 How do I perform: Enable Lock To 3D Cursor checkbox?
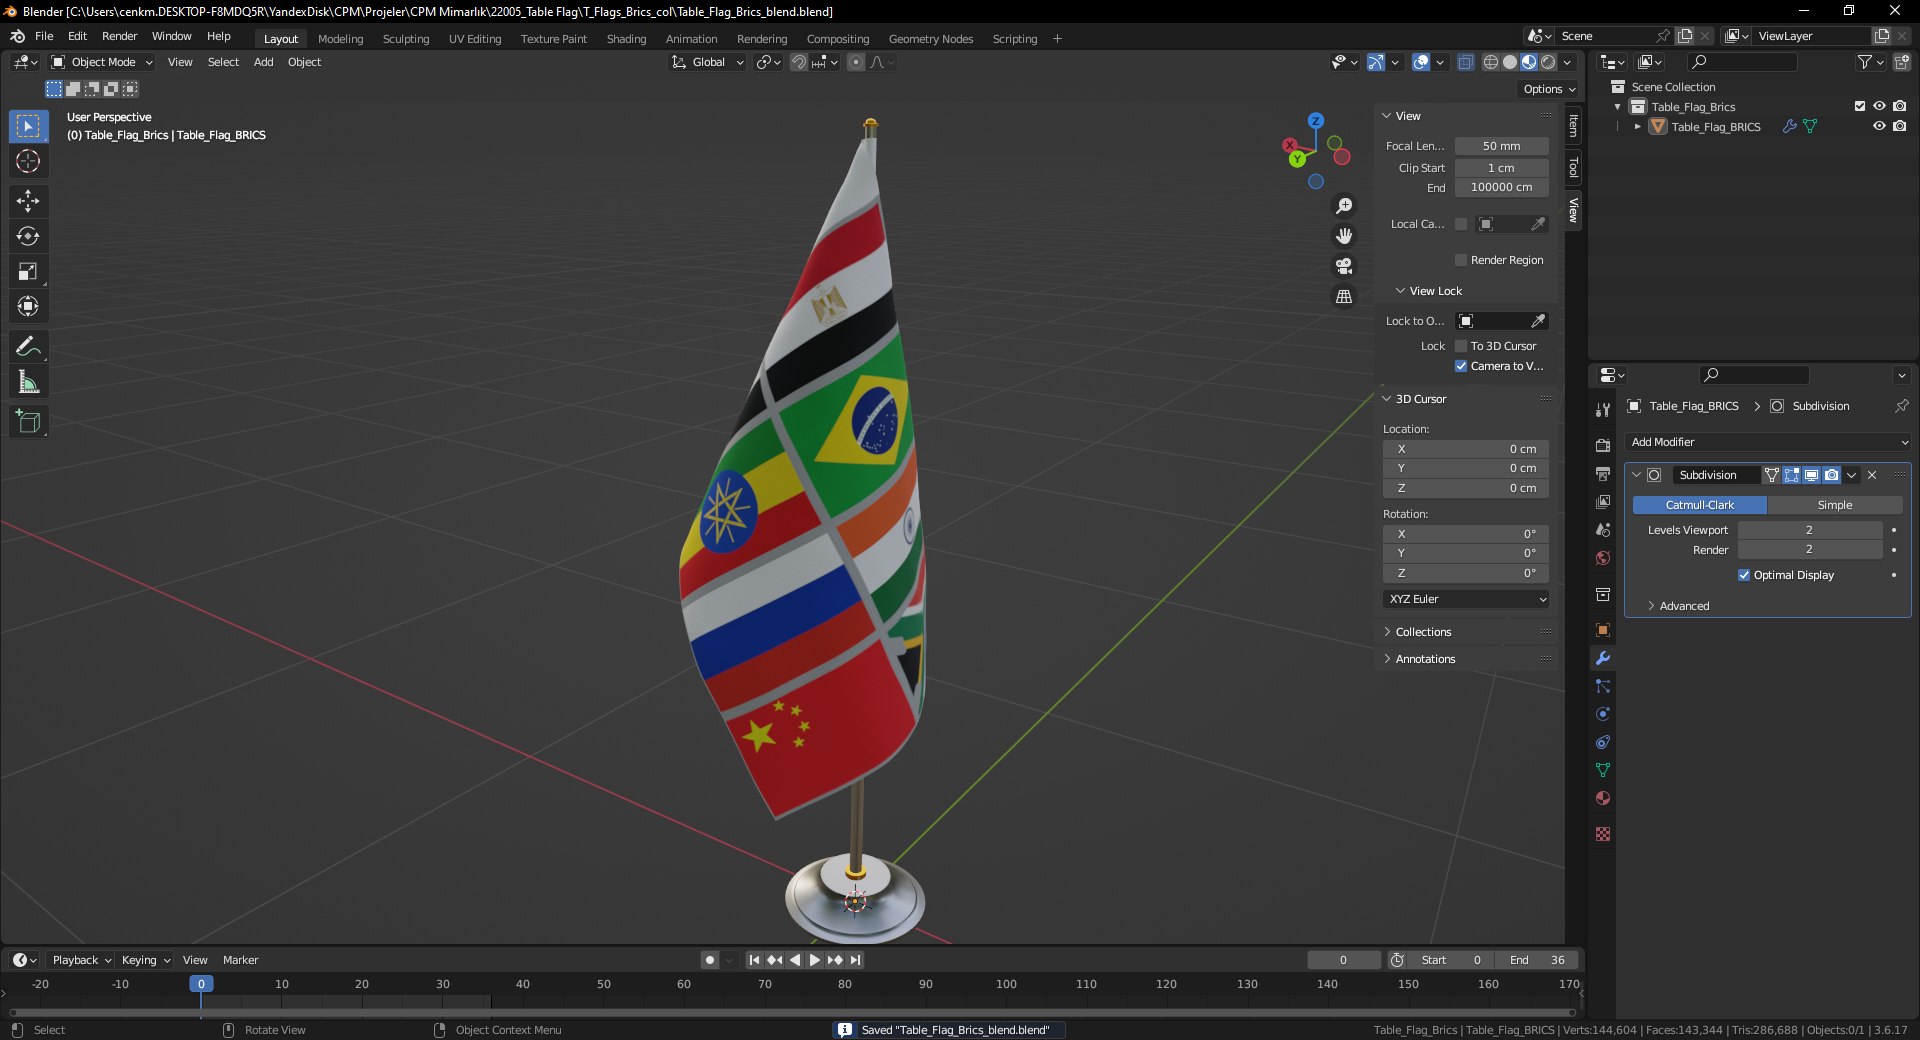pos(1461,346)
